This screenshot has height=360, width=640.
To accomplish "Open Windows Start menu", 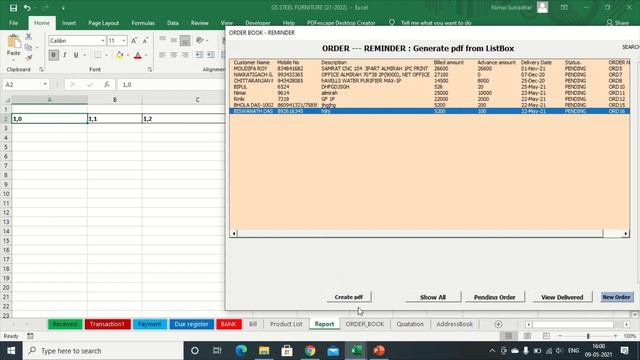I will coord(11,351).
